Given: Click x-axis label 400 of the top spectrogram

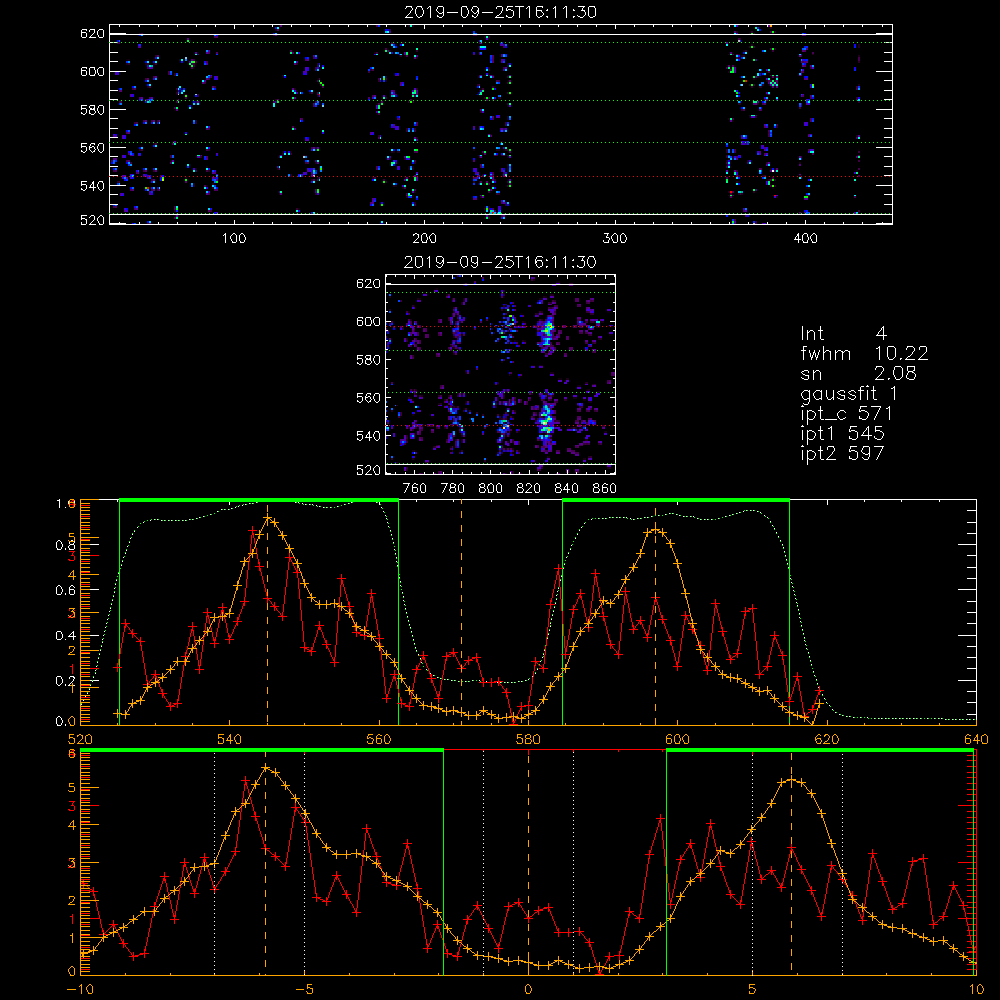Looking at the screenshot, I should click(x=805, y=239).
